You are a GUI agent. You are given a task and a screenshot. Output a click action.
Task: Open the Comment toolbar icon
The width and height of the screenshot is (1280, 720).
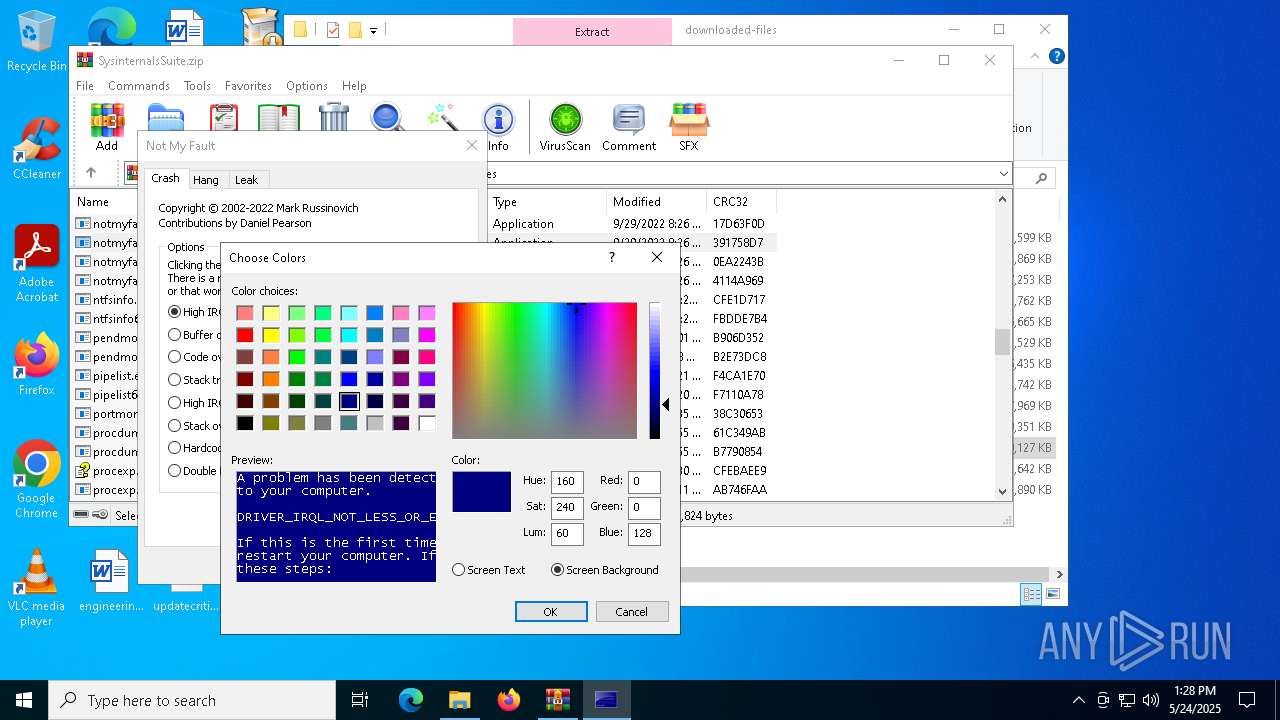[629, 127]
